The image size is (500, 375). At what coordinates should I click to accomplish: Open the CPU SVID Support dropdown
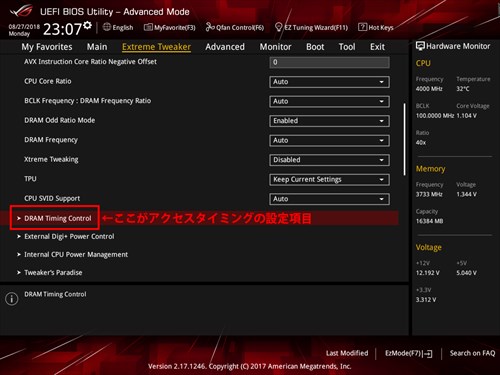pyautogui.click(x=329, y=199)
